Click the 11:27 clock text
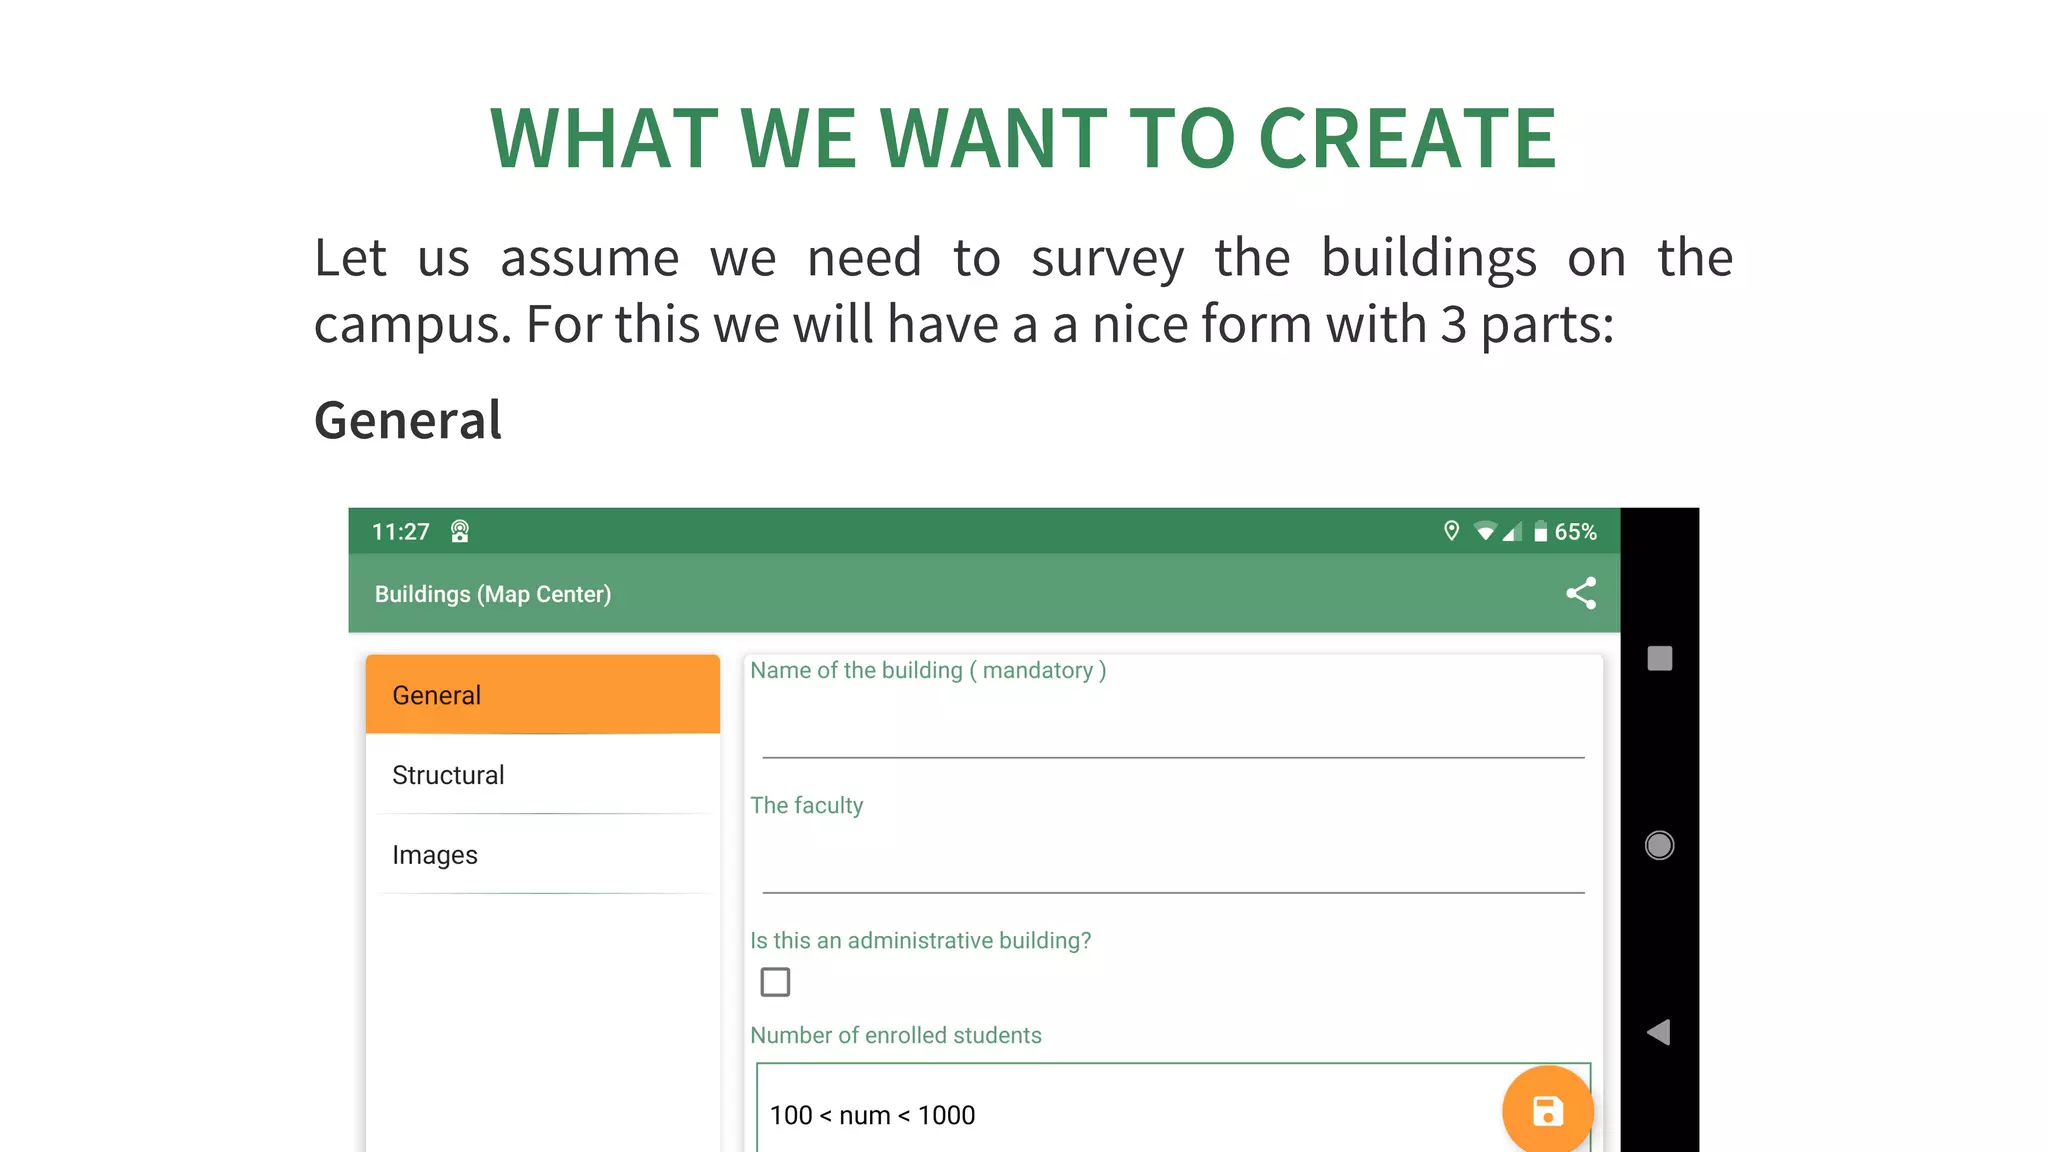2048x1152 pixels. [x=401, y=532]
